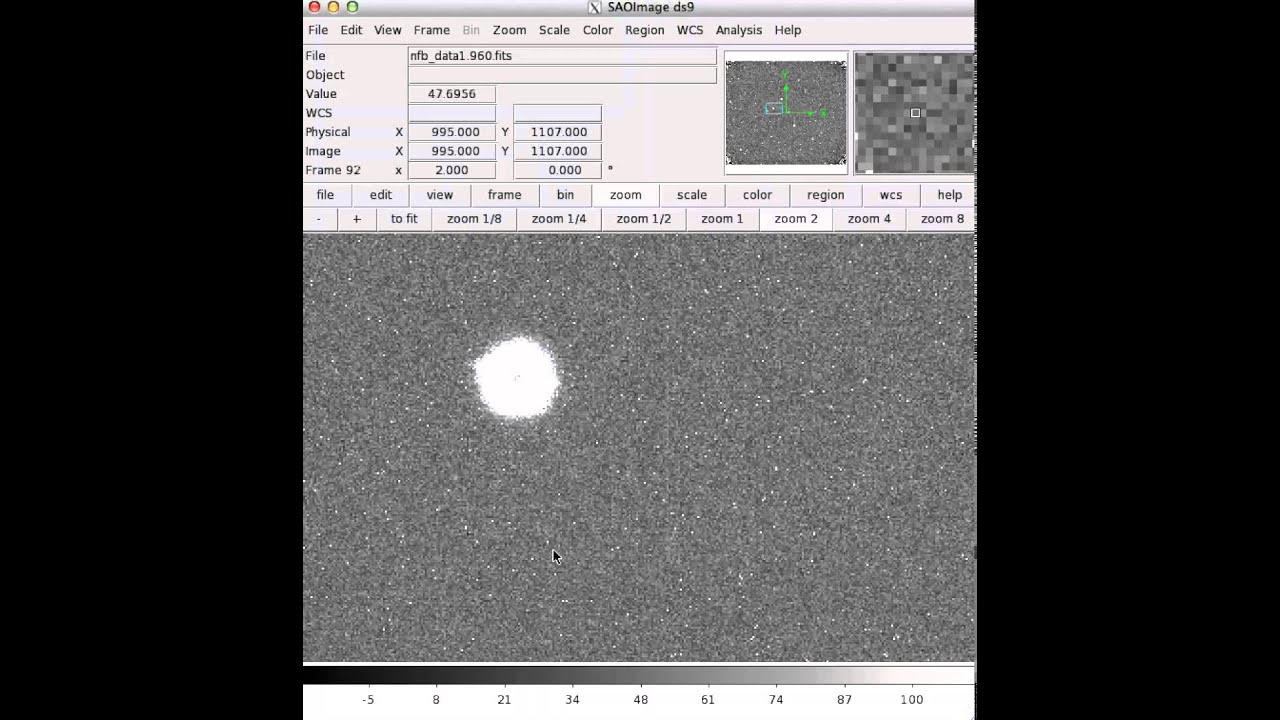Open the Analysis menu

(739, 30)
